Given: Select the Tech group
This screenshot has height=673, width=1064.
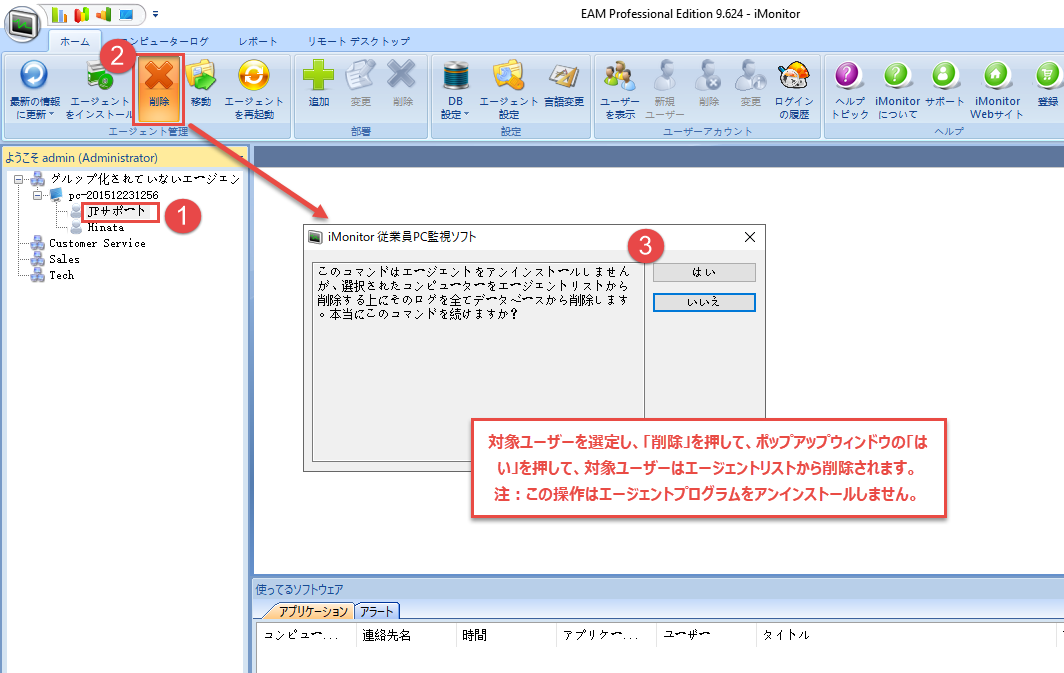Looking at the screenshot, I should coord(62,275).
